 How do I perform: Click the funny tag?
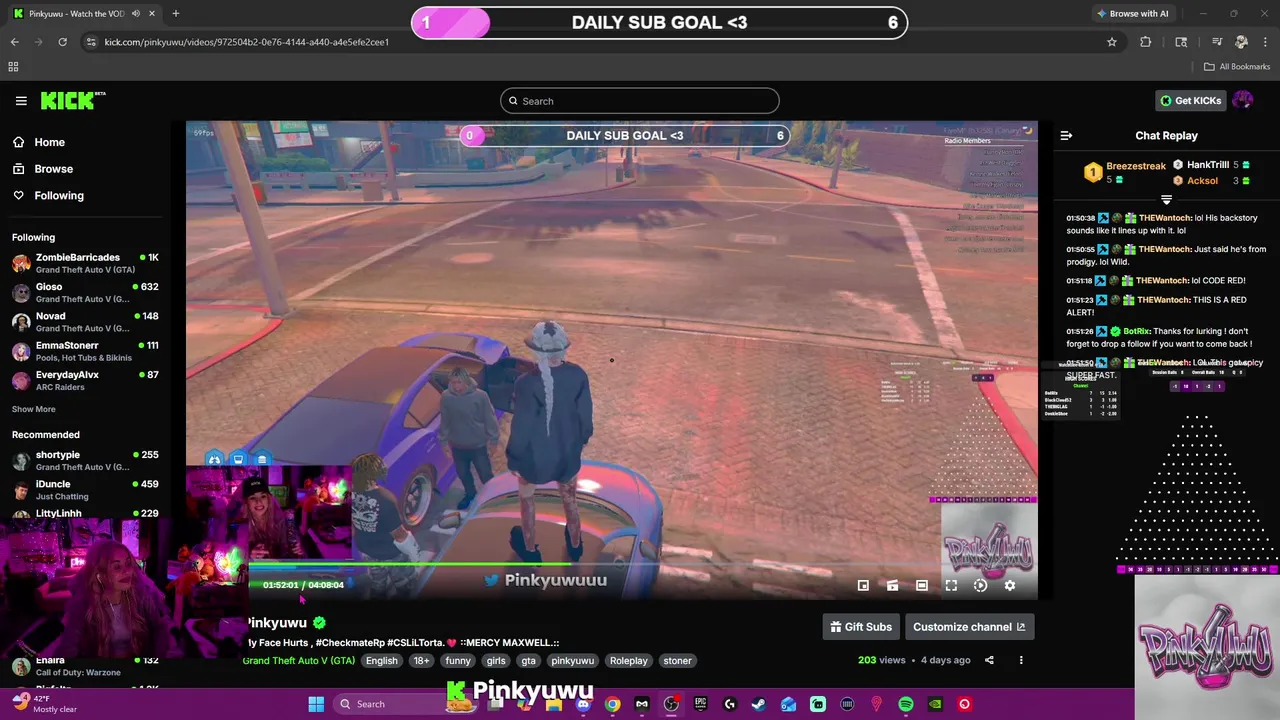point(458,661)
